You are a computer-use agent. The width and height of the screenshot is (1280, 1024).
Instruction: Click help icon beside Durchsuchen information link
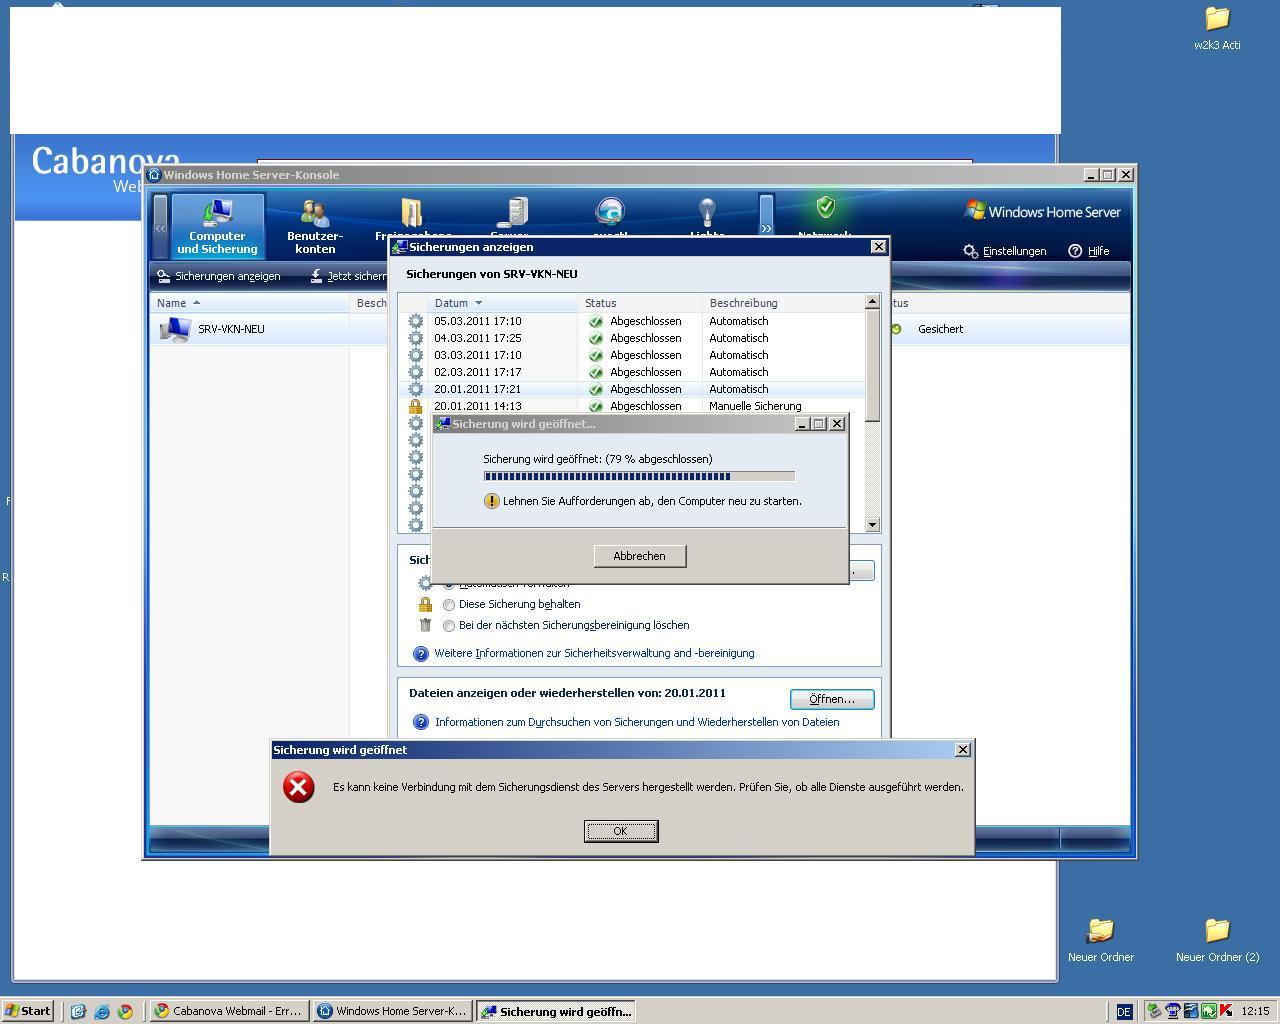[x=421, y=722]
